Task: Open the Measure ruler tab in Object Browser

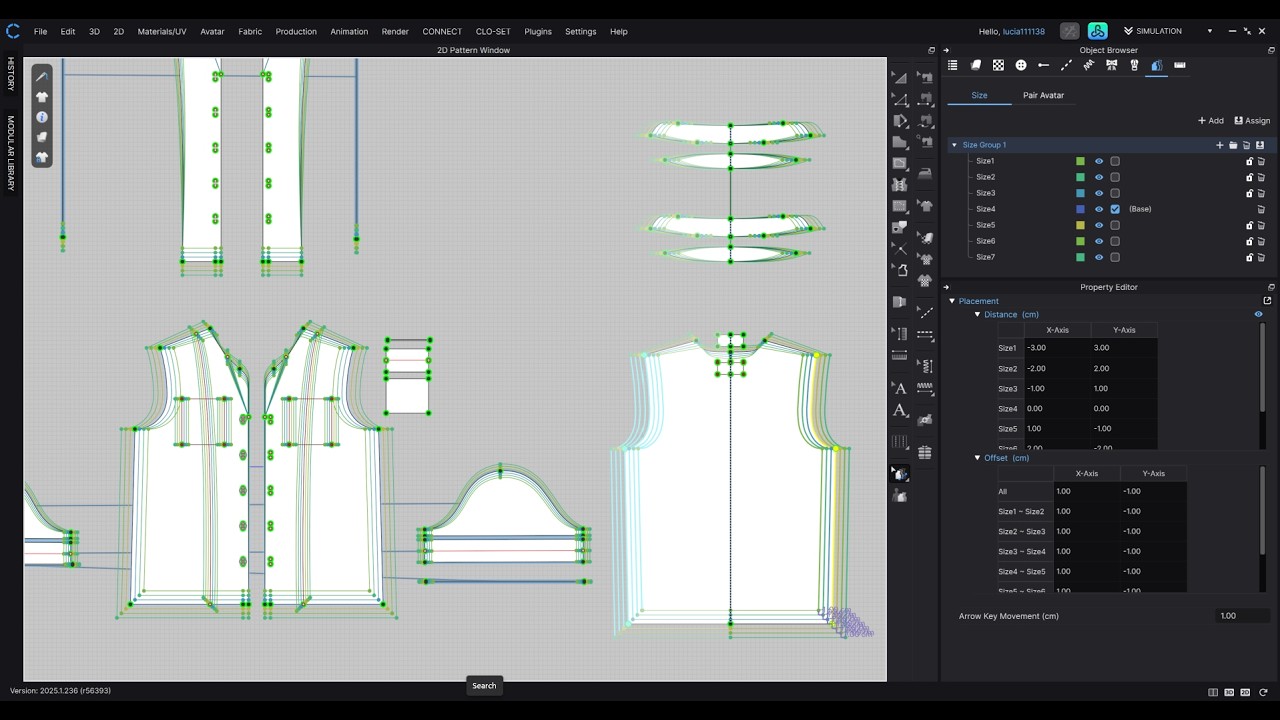Action: (x=1180, y=65)
